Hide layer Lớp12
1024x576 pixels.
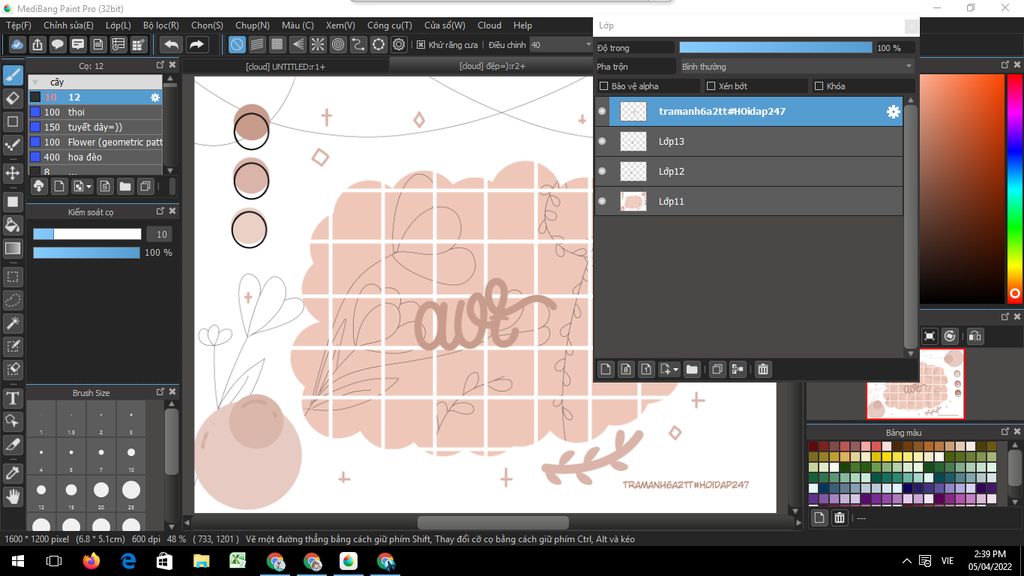(602, 171)
